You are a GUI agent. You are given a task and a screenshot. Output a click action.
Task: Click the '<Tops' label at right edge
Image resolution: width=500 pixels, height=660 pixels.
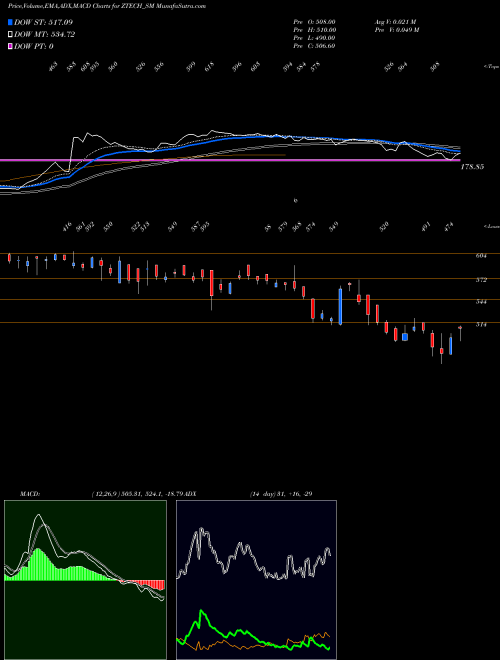pyautogui.click(x=491, y=67)
